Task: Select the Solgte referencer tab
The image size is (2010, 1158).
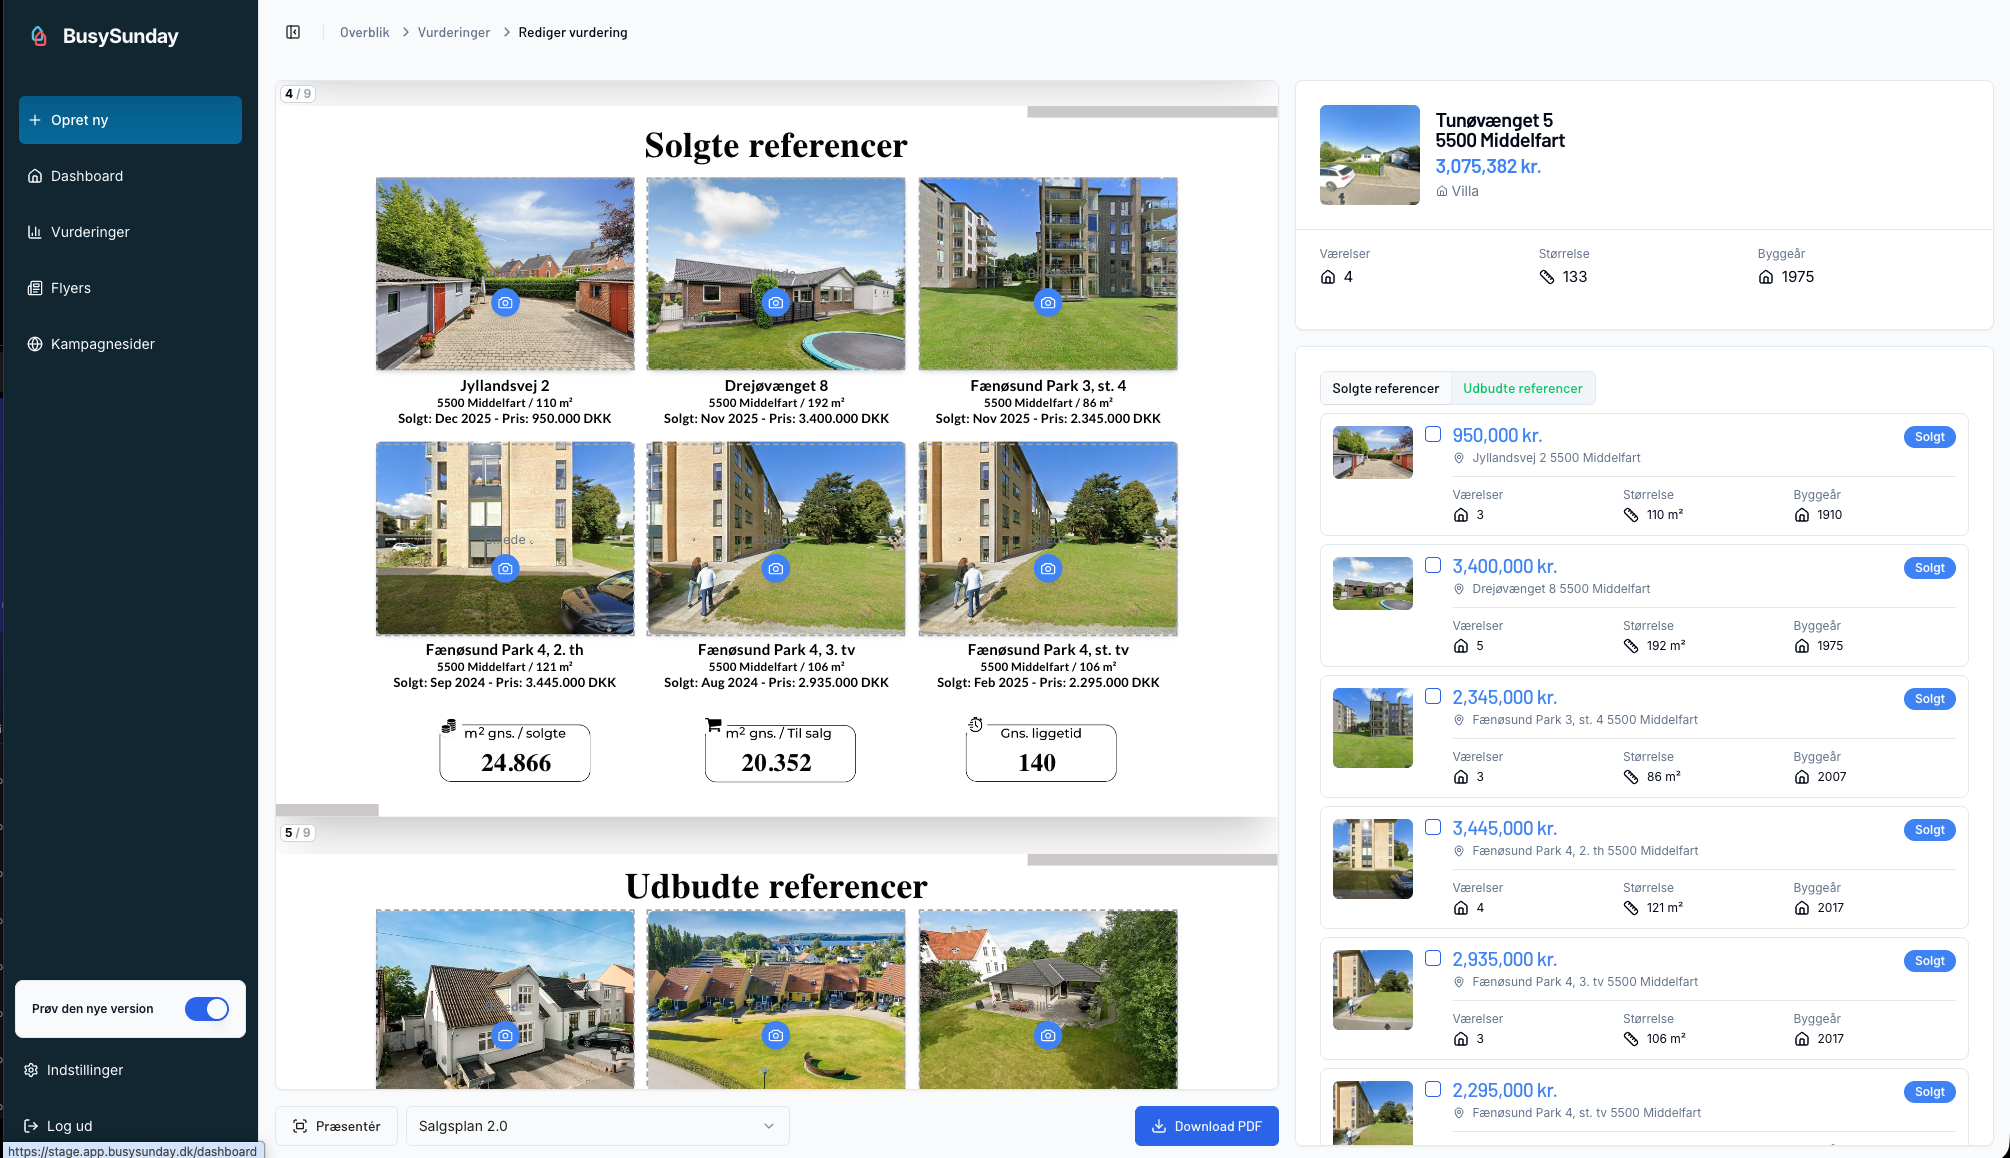Action: click(1385, 388)
